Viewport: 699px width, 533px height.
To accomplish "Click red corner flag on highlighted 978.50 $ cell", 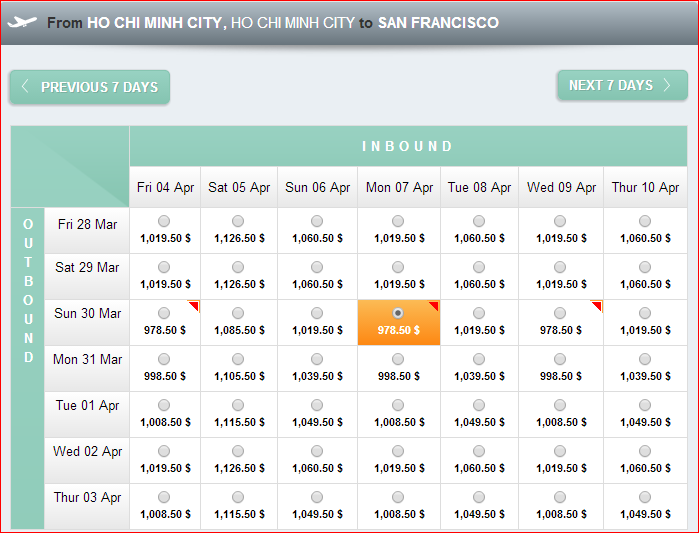I will [x=435, y=306].
